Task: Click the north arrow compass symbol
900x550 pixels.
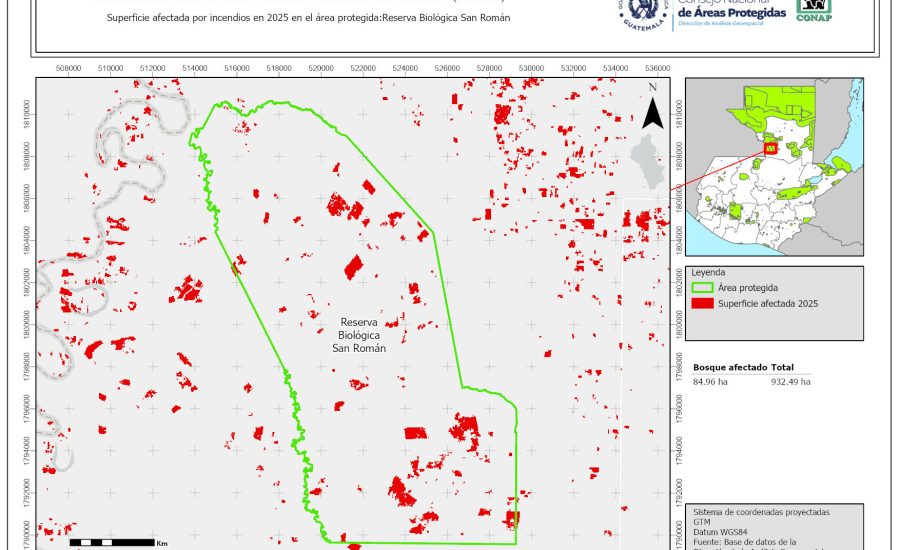Action: coord(652,107)
